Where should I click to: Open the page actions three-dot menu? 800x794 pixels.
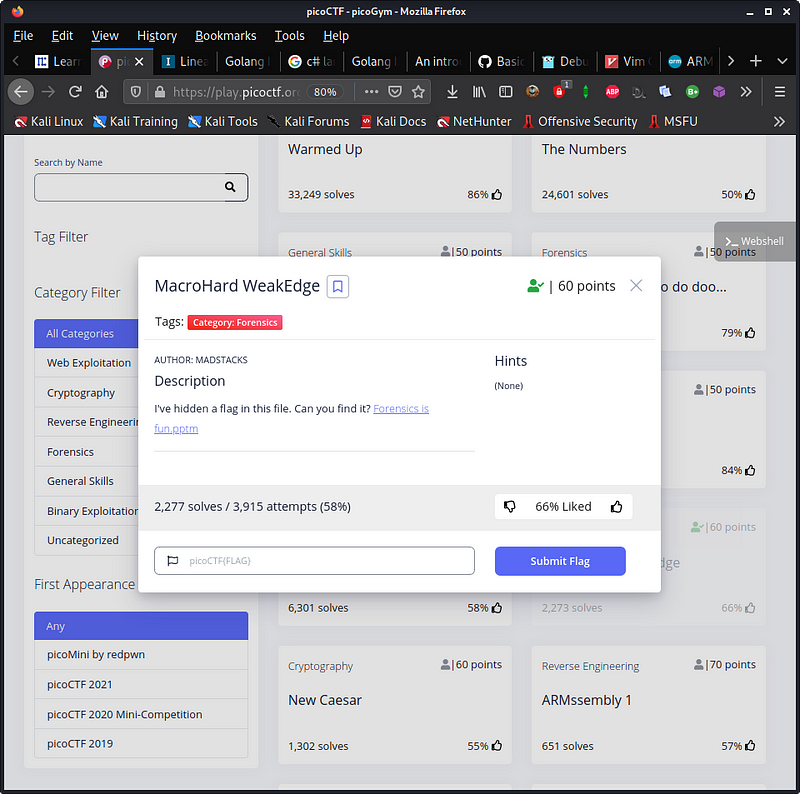coord(371,91)
